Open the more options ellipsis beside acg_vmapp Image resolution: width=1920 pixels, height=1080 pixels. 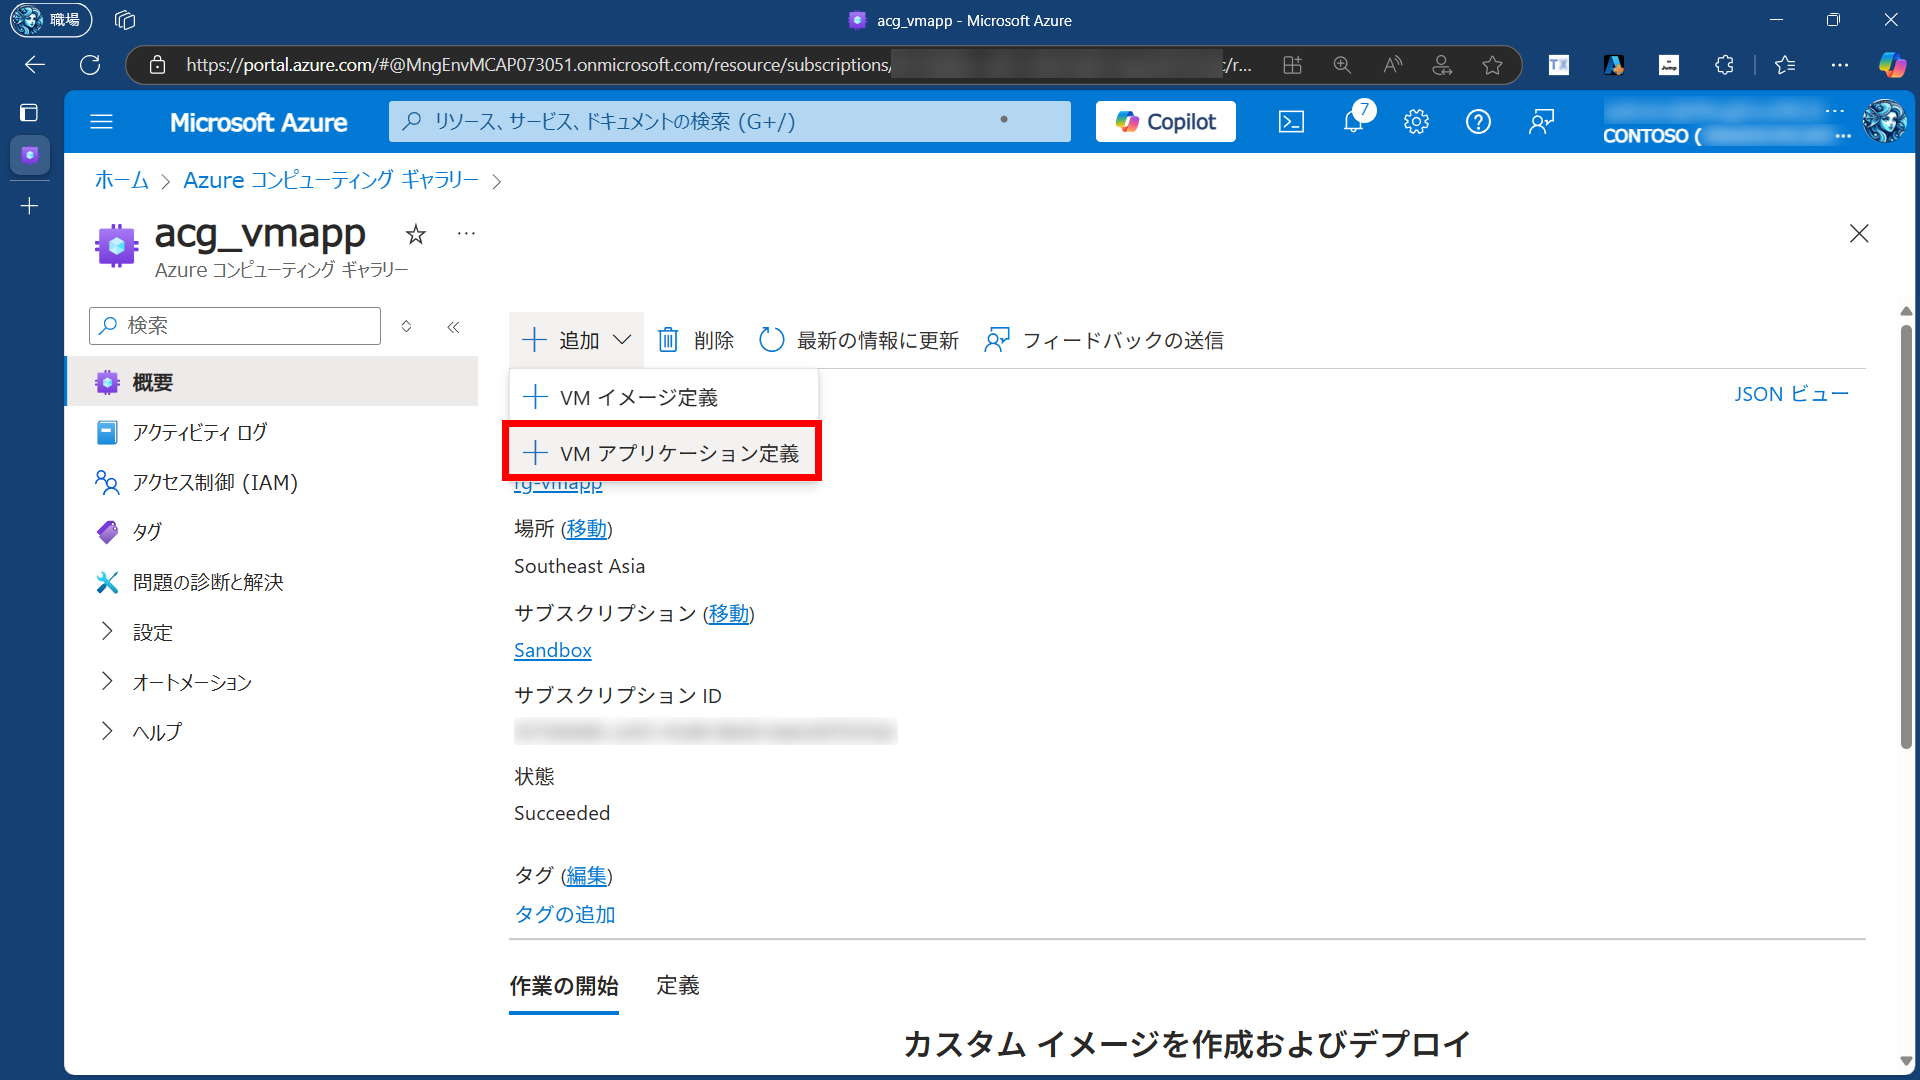466,234
